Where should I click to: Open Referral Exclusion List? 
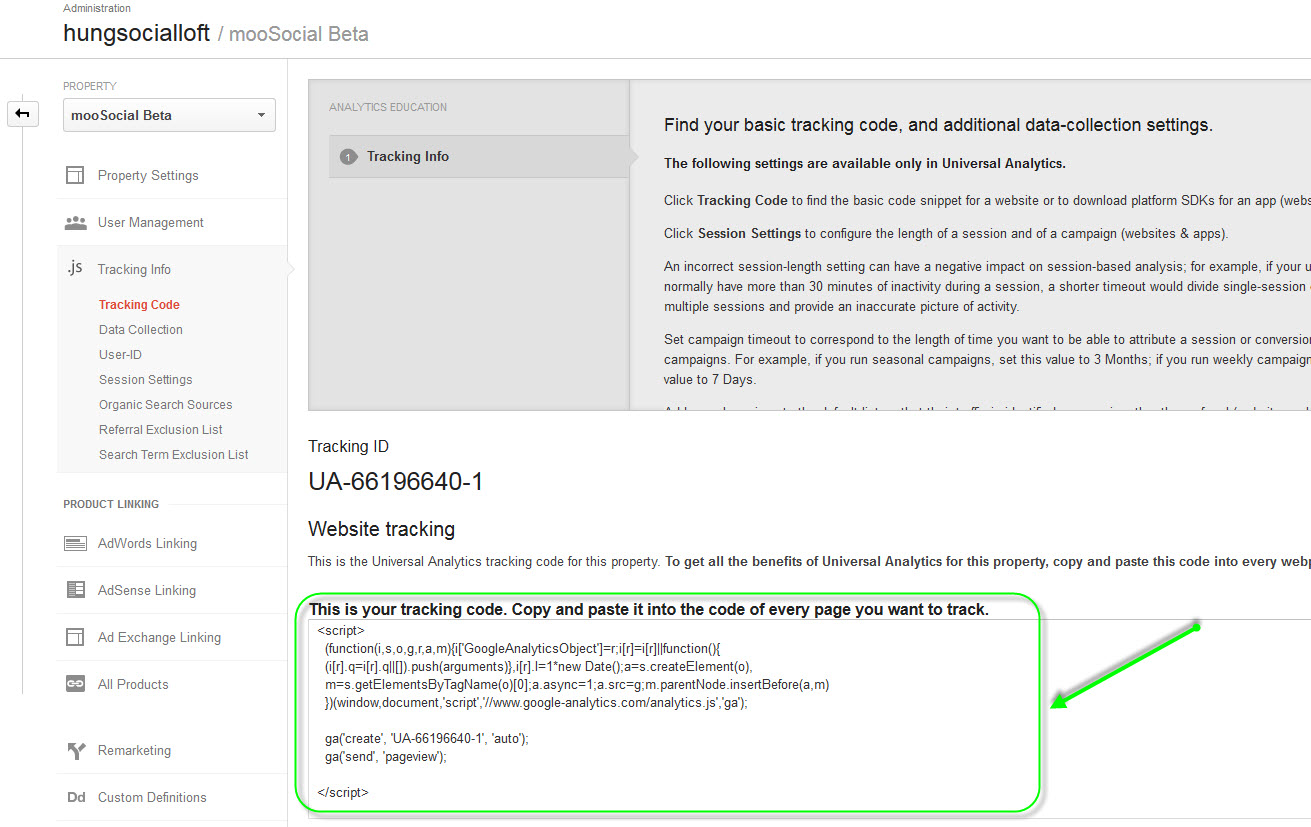point(161,430)
